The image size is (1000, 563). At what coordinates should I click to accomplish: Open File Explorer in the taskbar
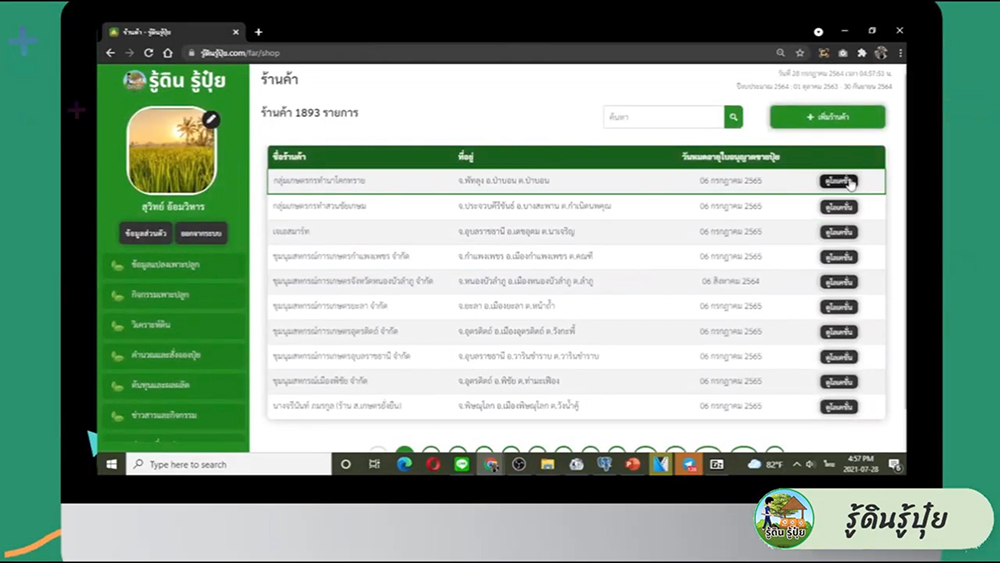click(x=547, y=464)
